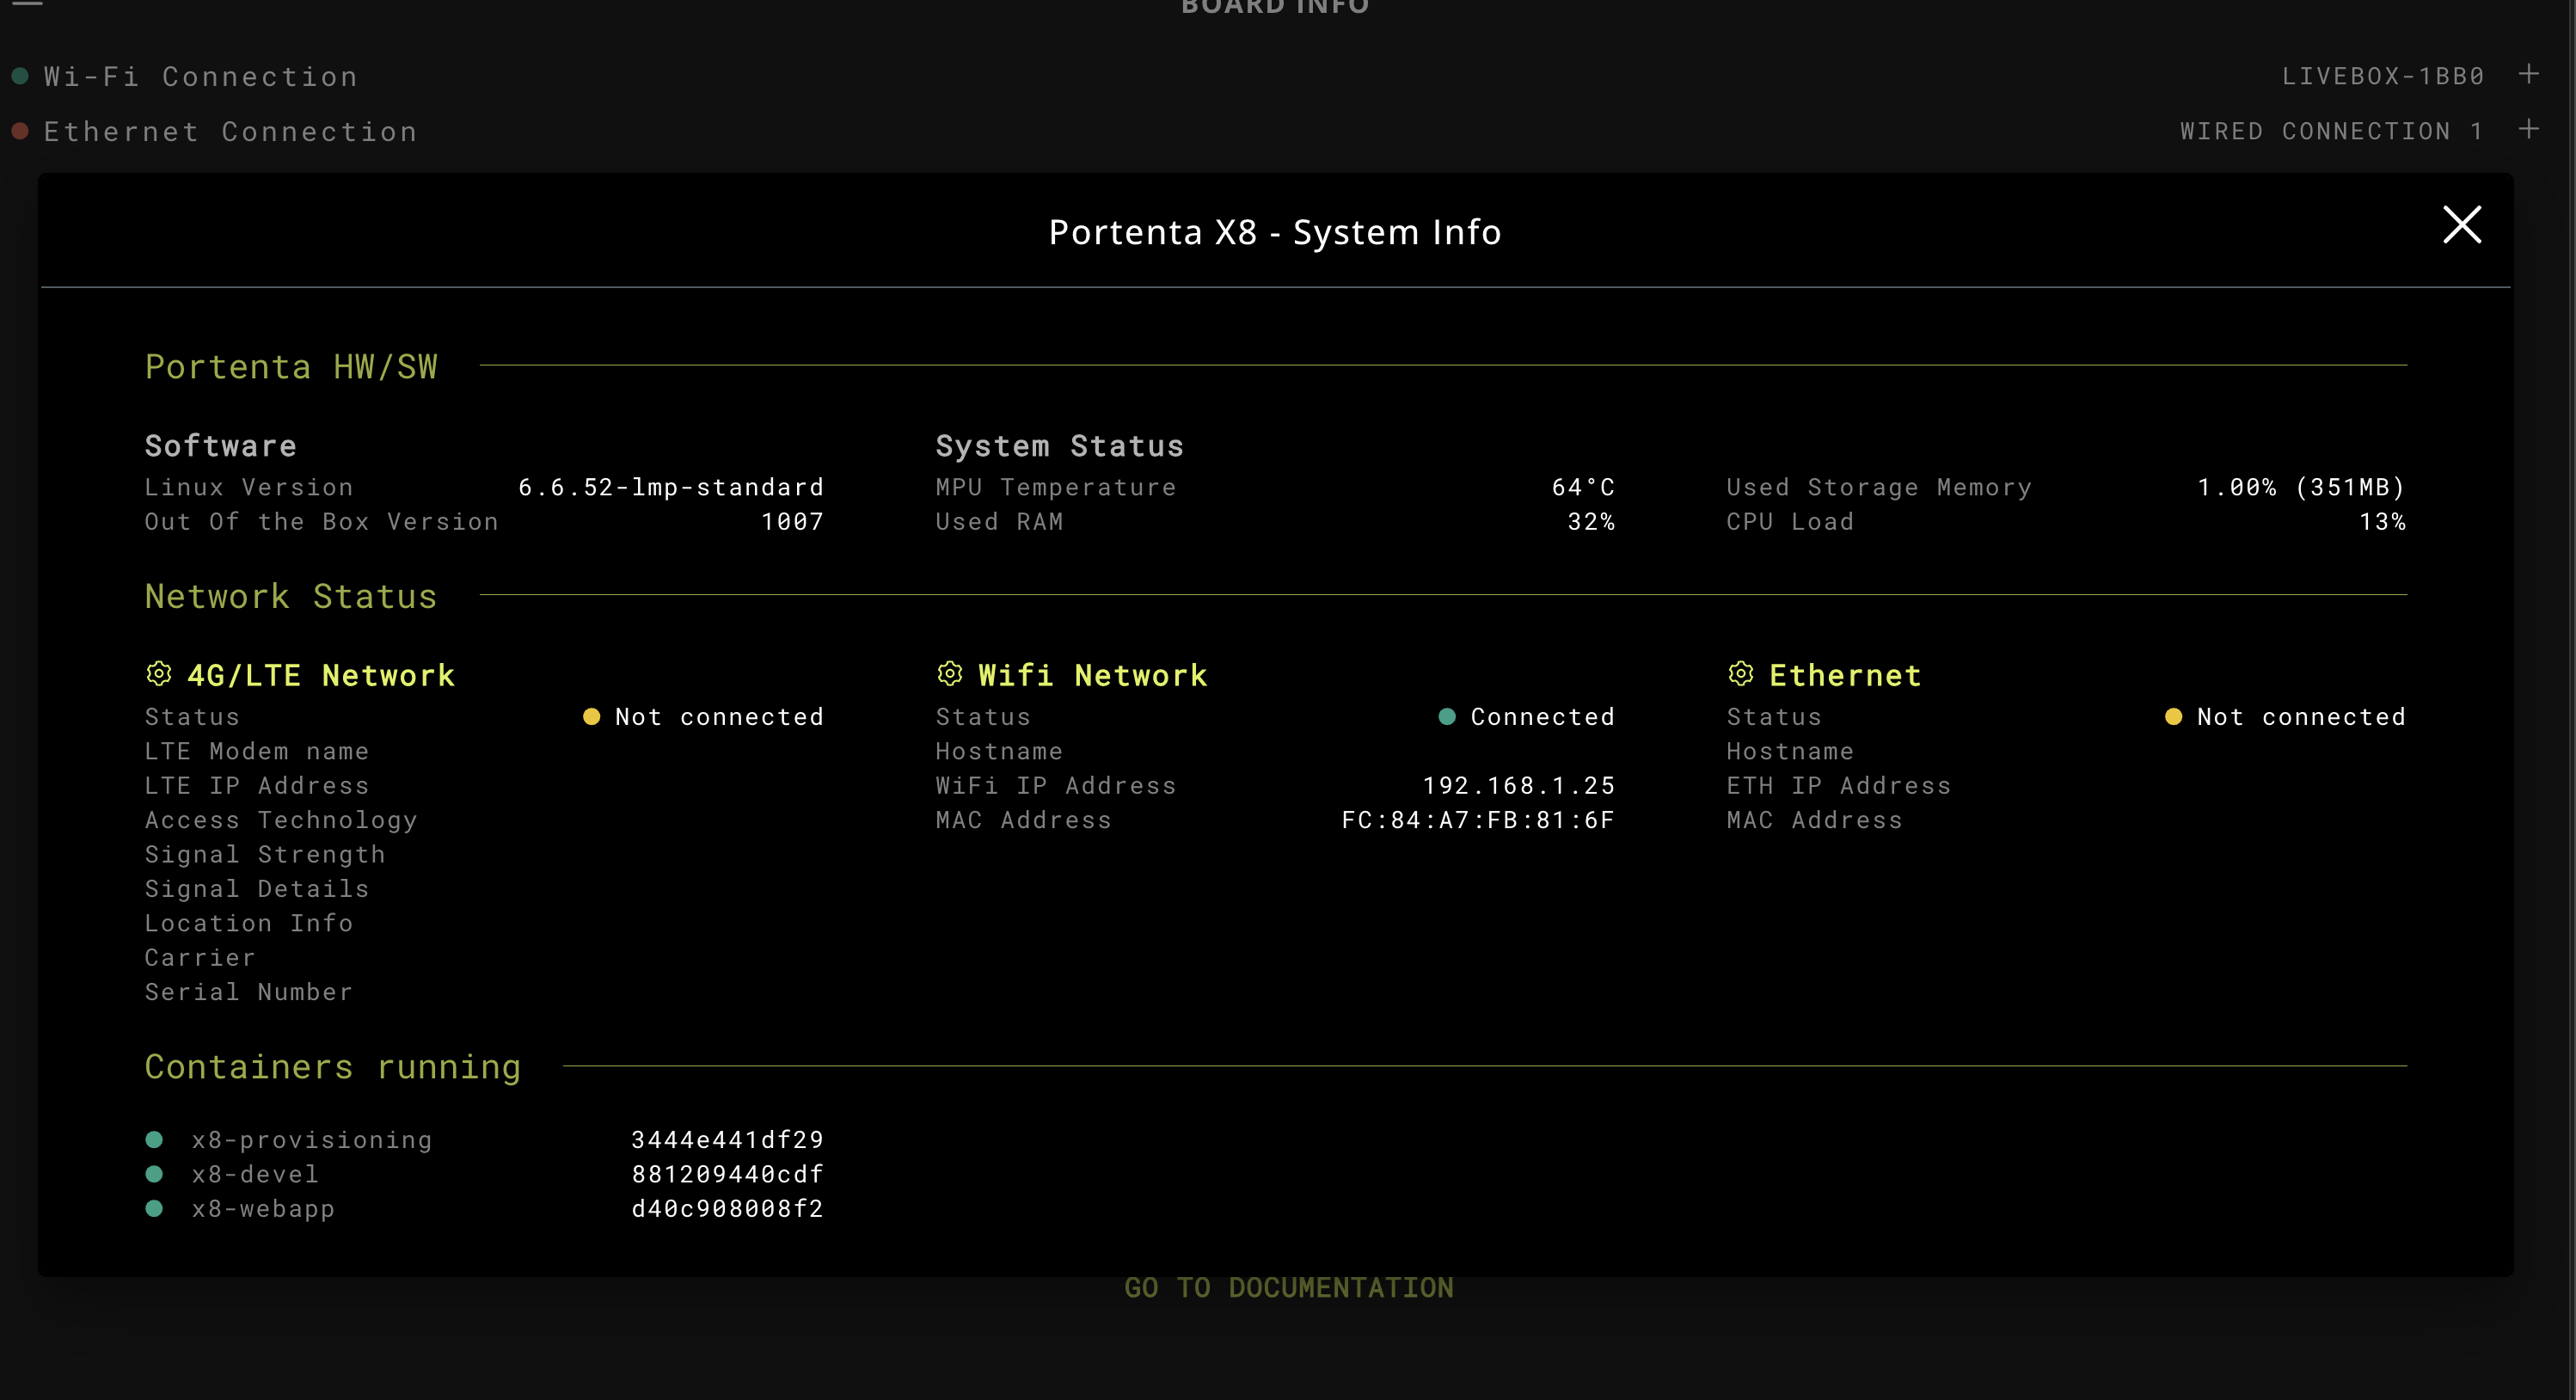This screenshot has height=1400, width=2576.
Task: Click Wifi Connected status indicator
Action: click(1526, 717)
